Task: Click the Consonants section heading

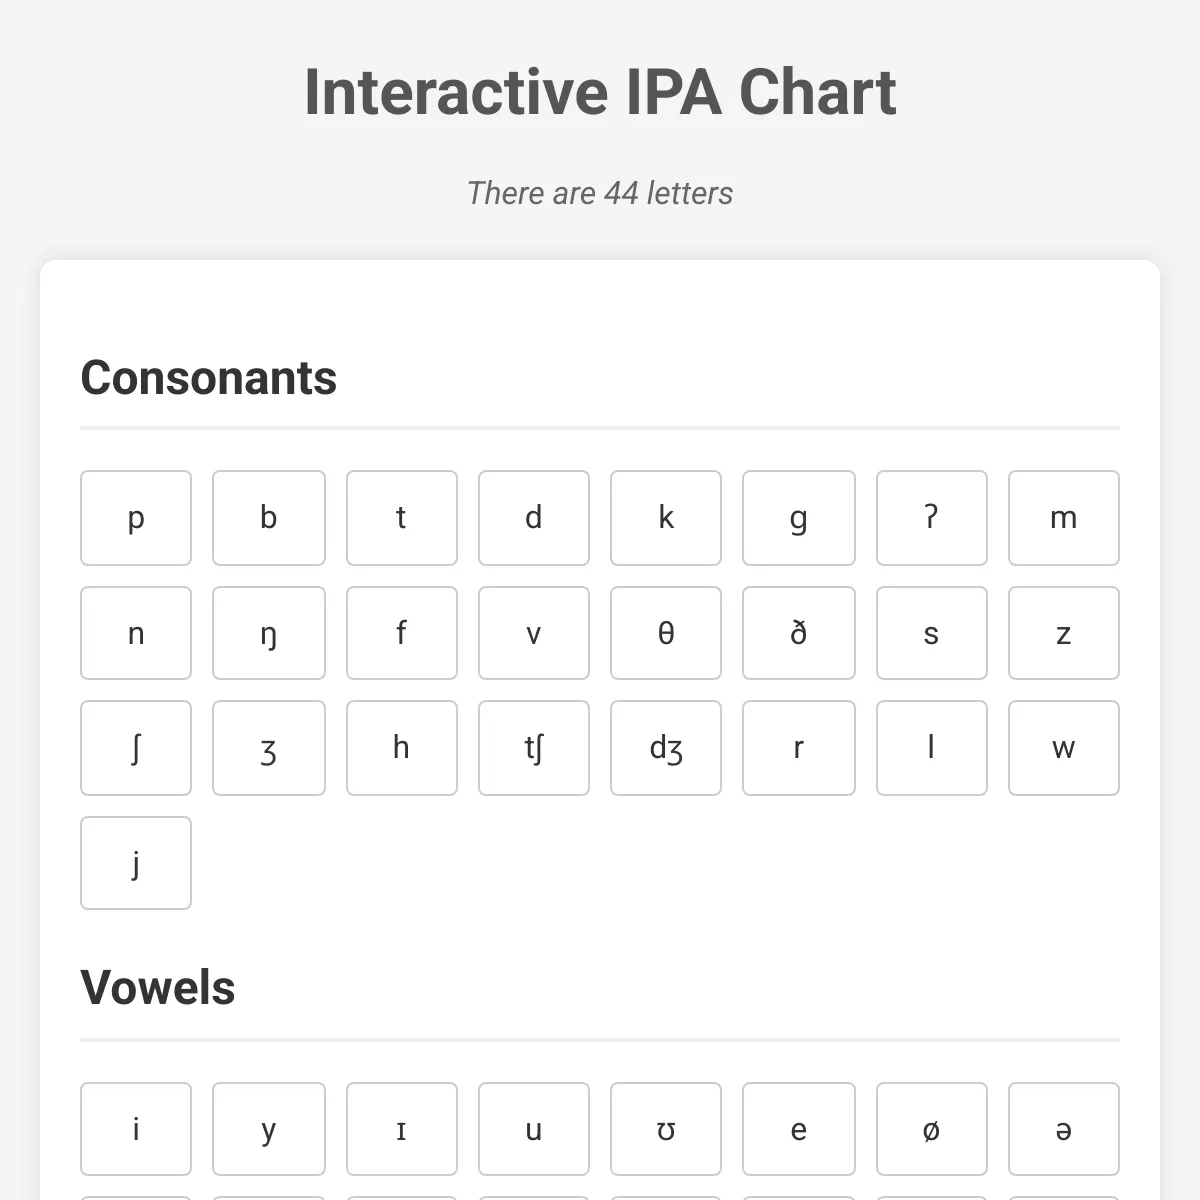Action: (209, 378)
